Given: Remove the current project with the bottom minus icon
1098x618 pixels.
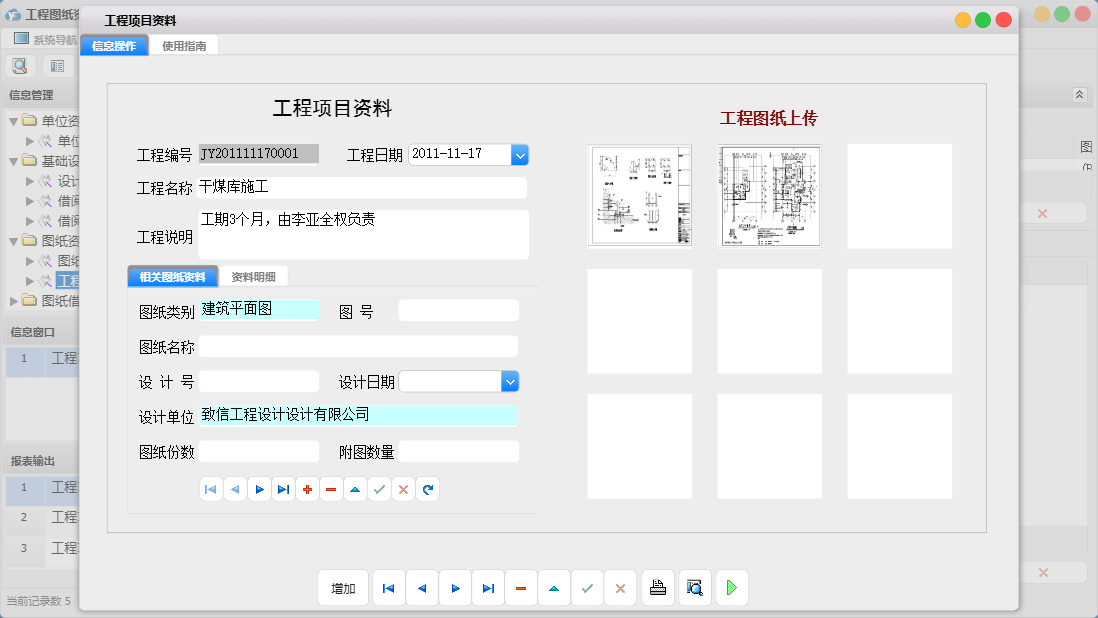Looking at the screenshot, I should pyautogui.click(x=521, y=588).
